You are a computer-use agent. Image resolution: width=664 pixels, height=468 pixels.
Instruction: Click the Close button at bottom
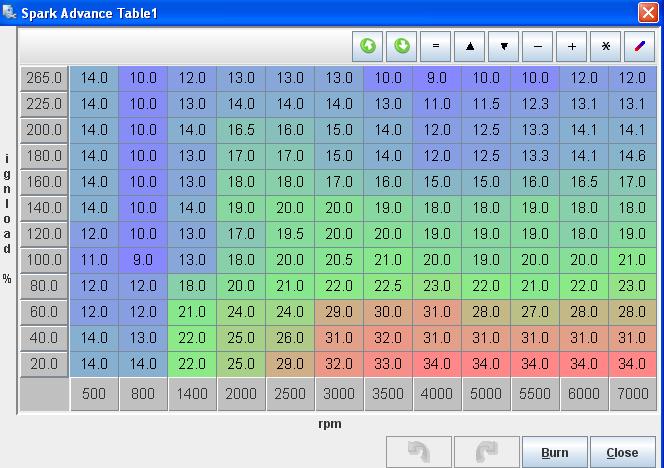(622, 452)
